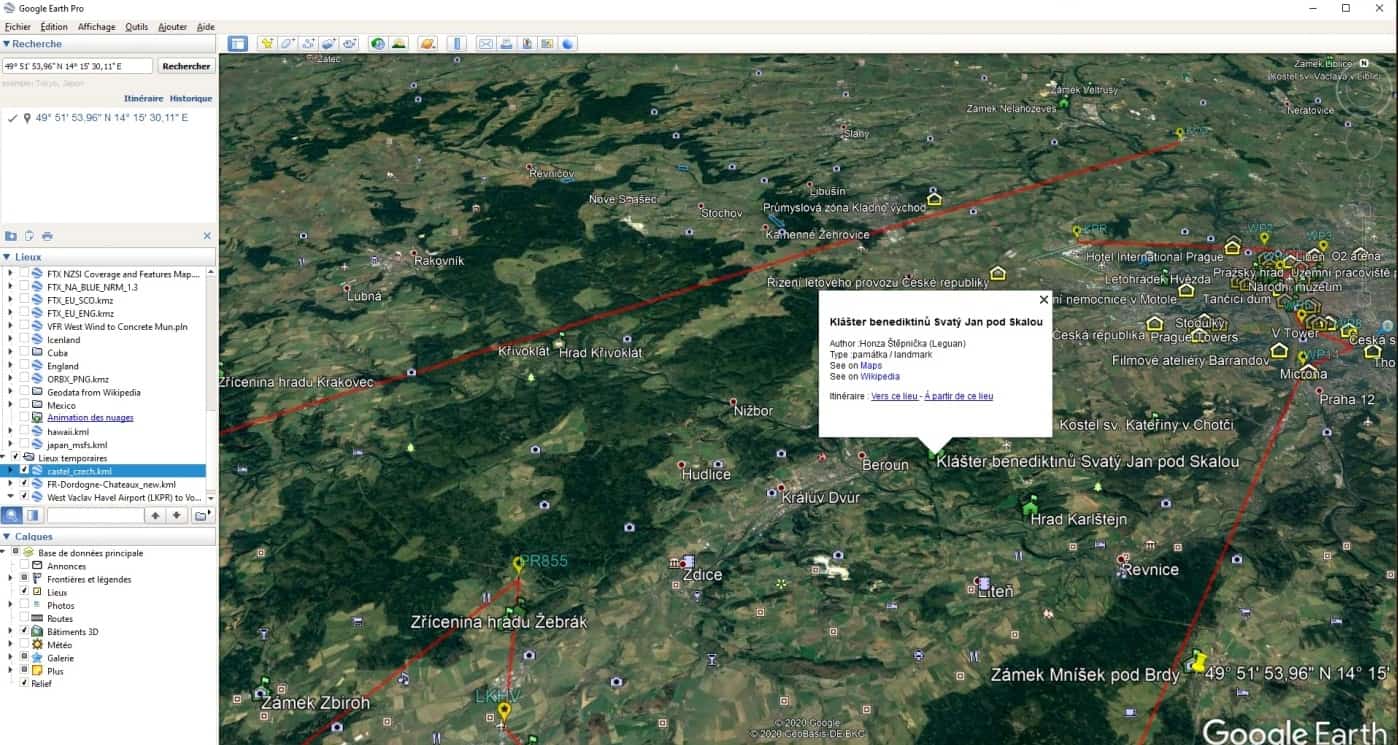
Task: Click the Add Placemark pushpin toolbar icon
Action: [x=267, y=44]
